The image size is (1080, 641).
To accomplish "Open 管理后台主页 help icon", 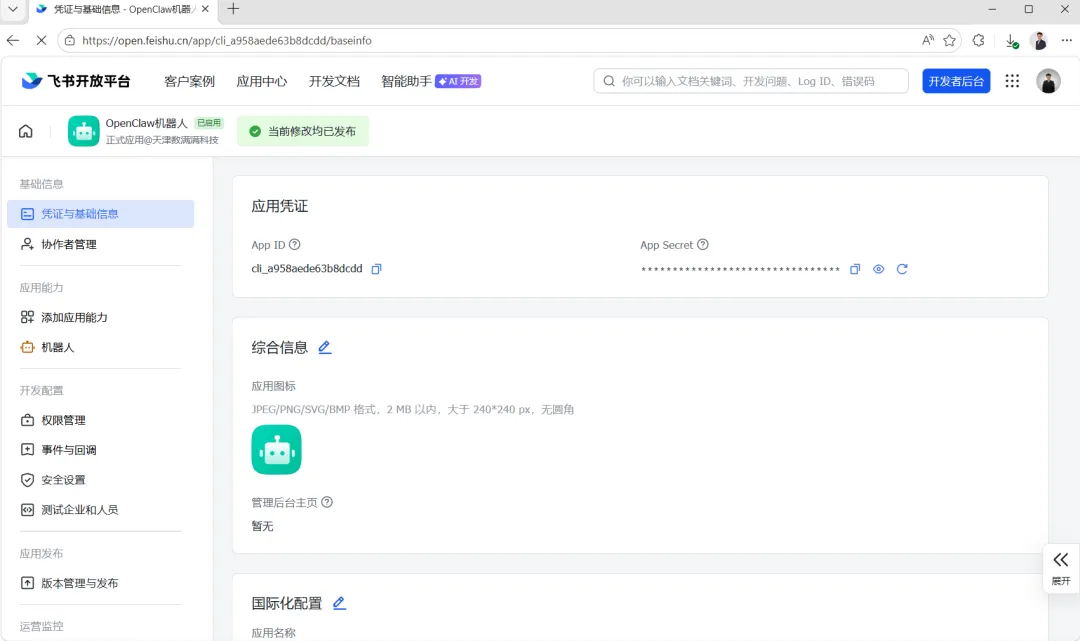I will tap(327, 502).
